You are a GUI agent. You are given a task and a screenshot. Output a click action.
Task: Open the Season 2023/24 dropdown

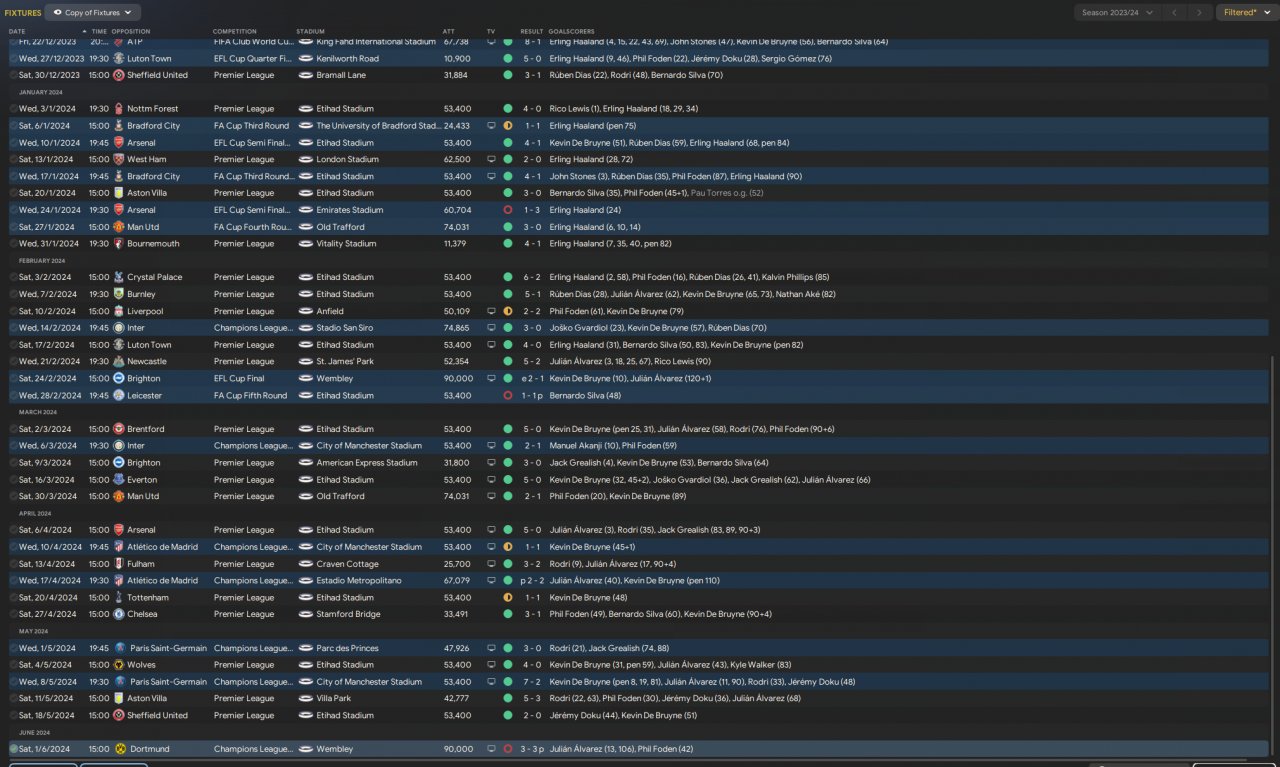(x=1117, y=13)
